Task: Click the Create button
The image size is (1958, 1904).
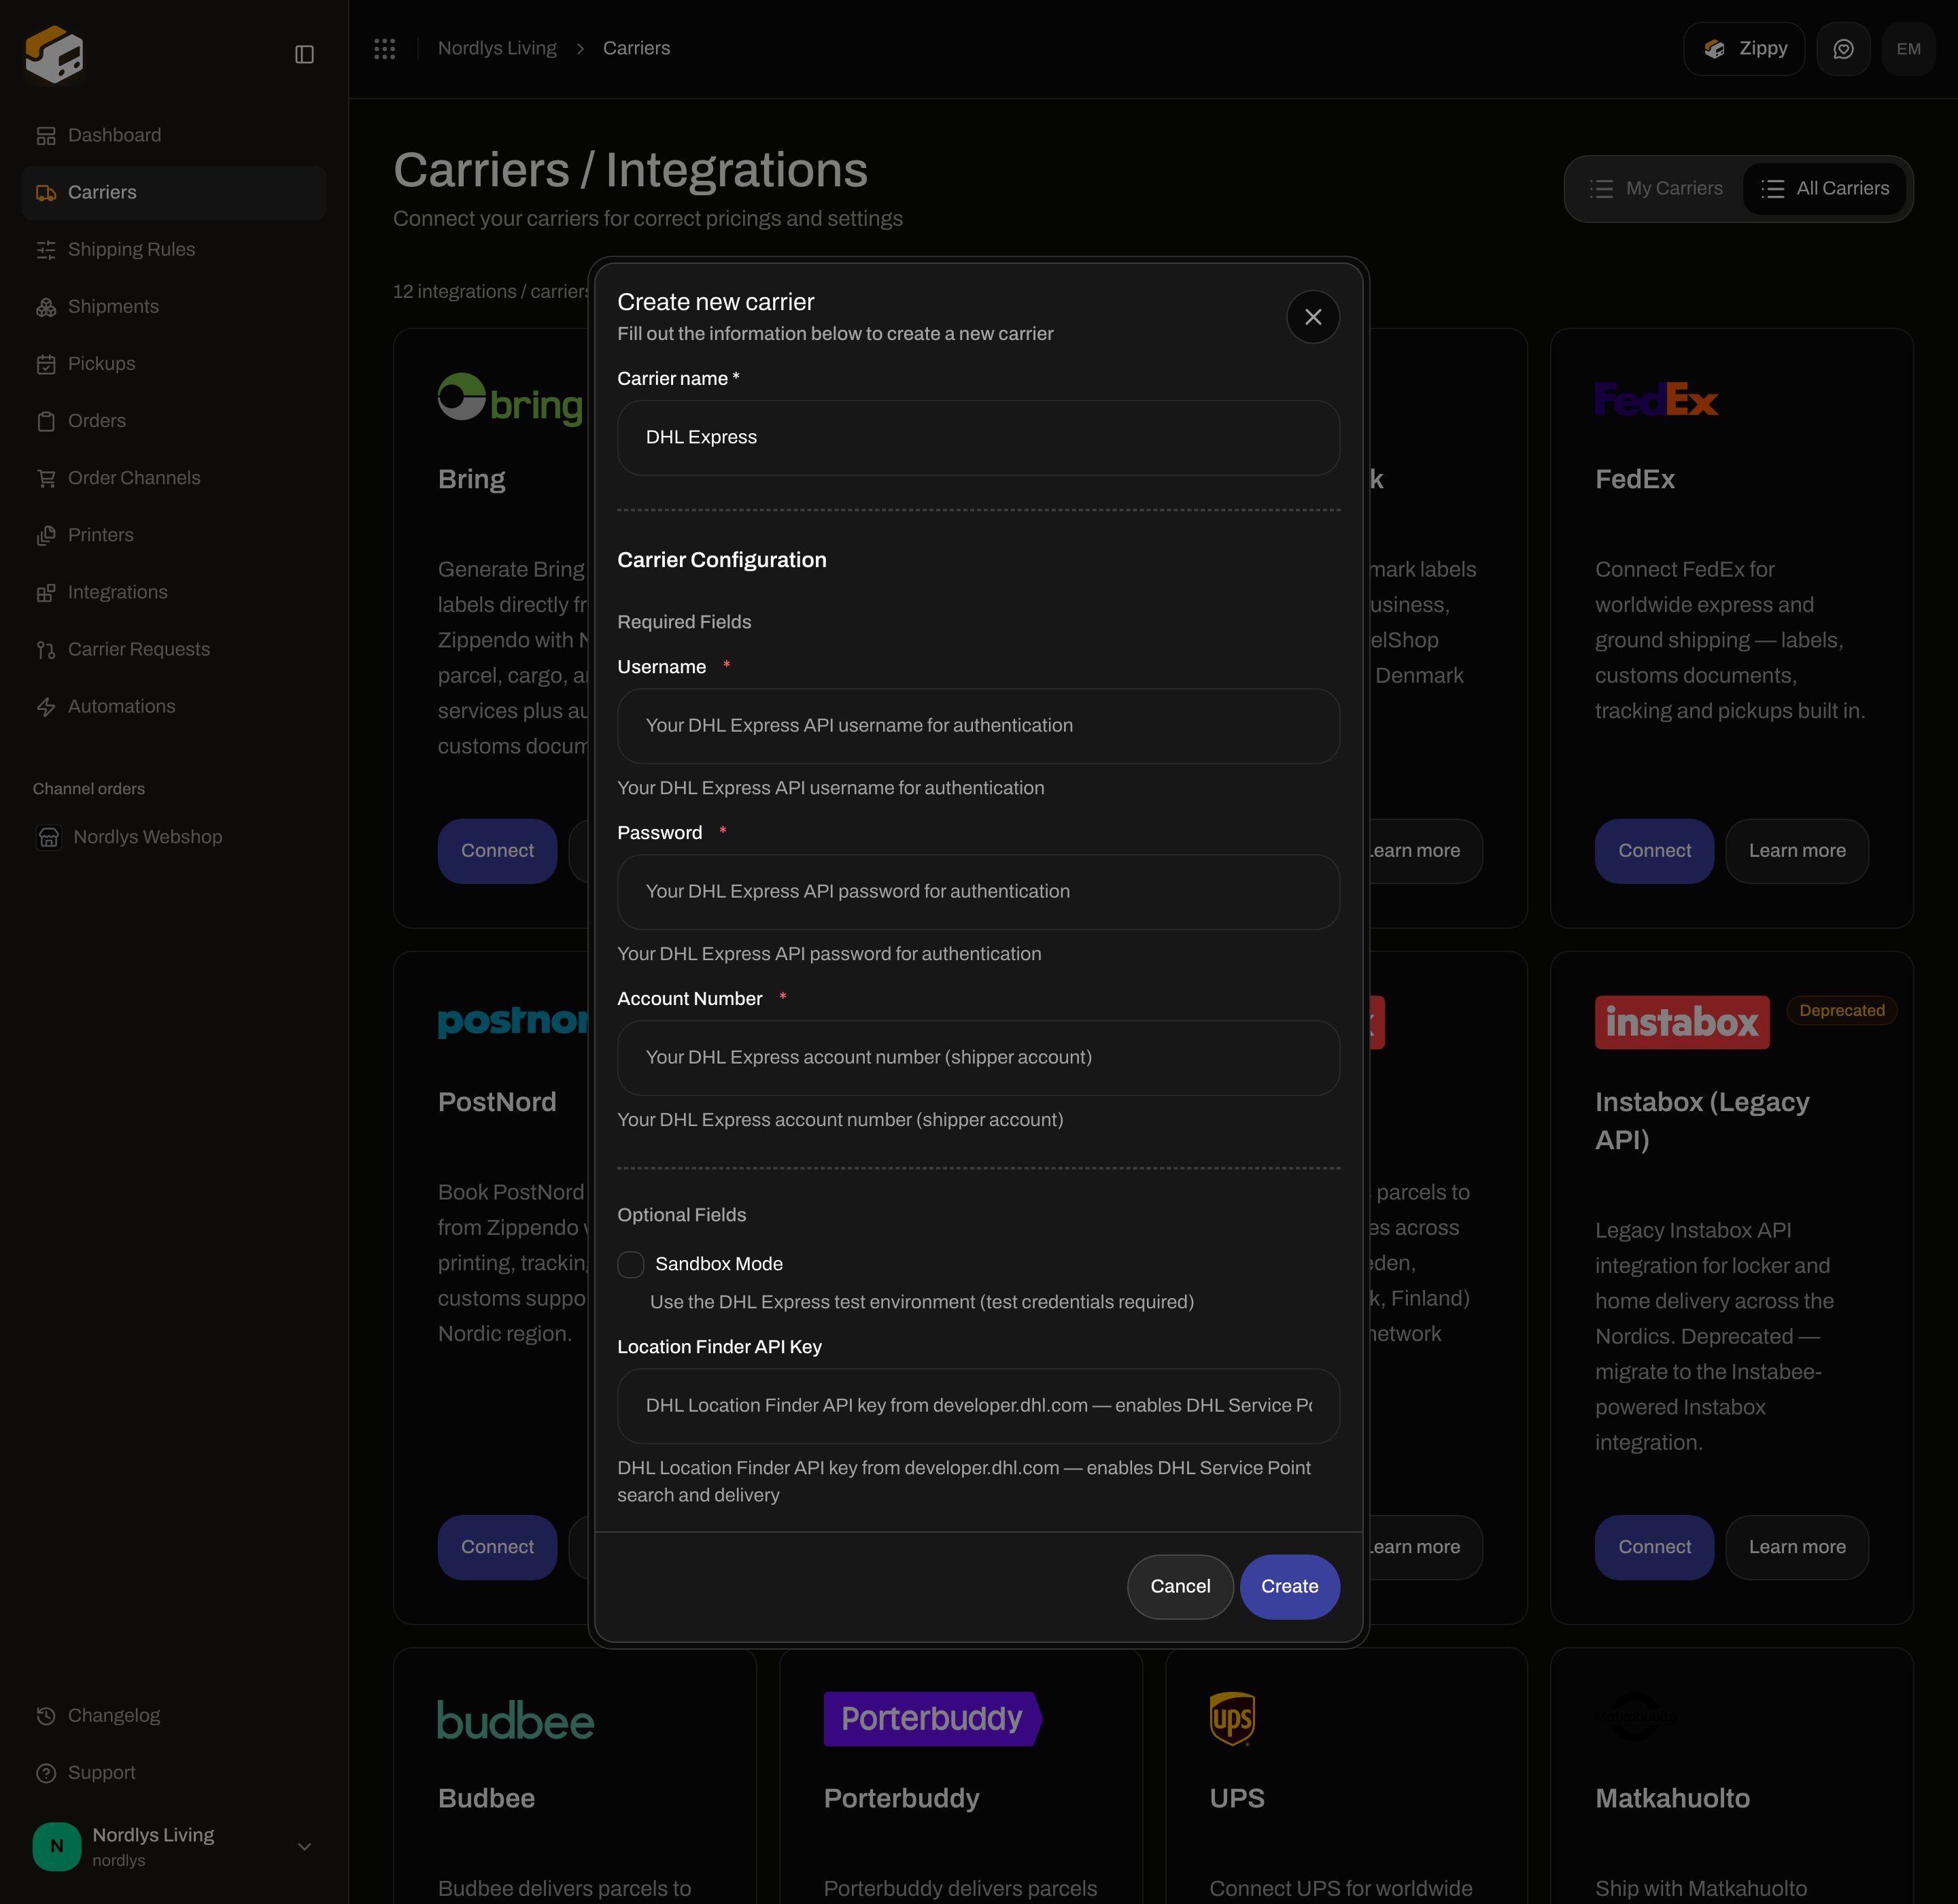Action: [1290, 1586]
